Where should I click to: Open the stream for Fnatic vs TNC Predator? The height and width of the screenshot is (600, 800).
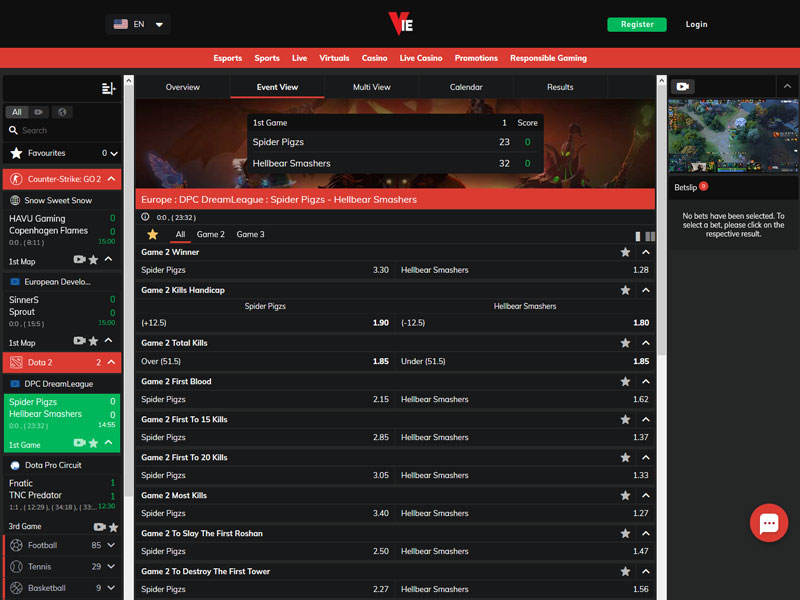(99, 527)
